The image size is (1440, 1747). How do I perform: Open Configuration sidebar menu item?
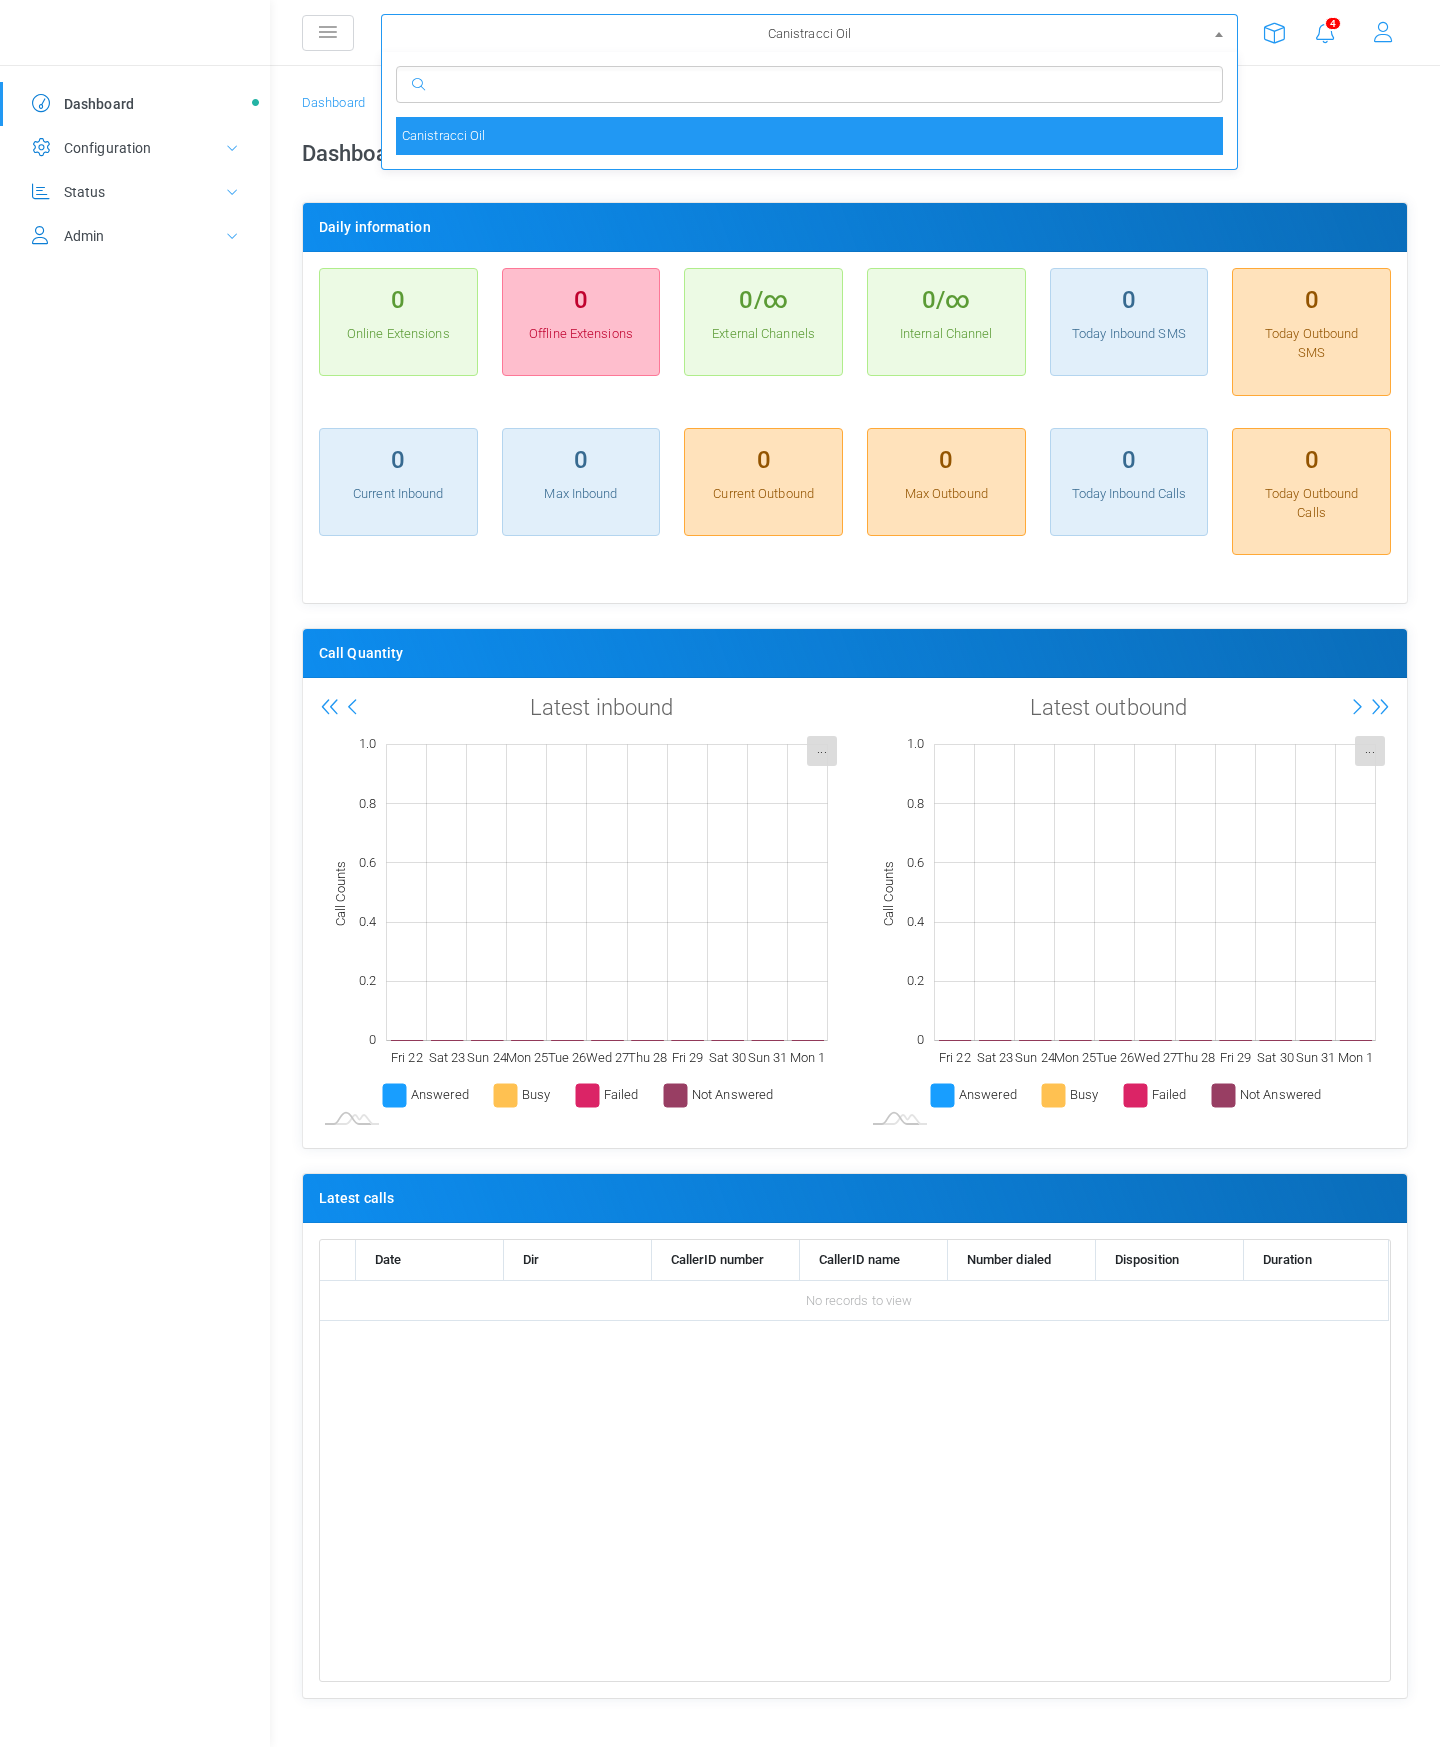point(135,148)
